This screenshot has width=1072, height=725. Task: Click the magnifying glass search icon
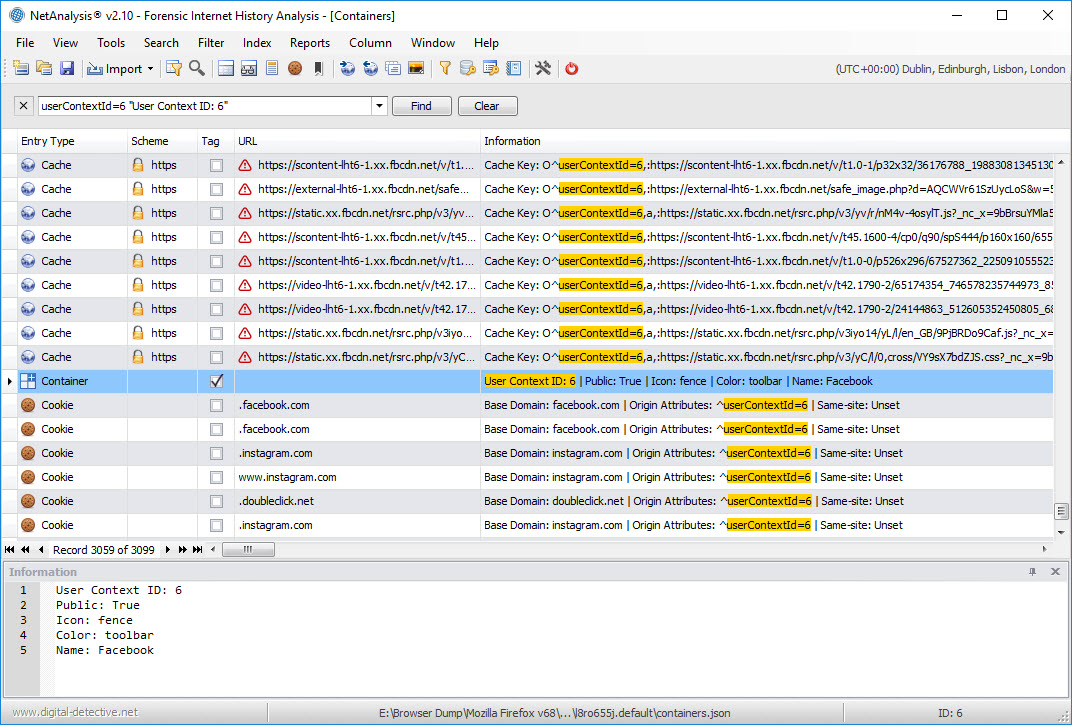[197, 68]
